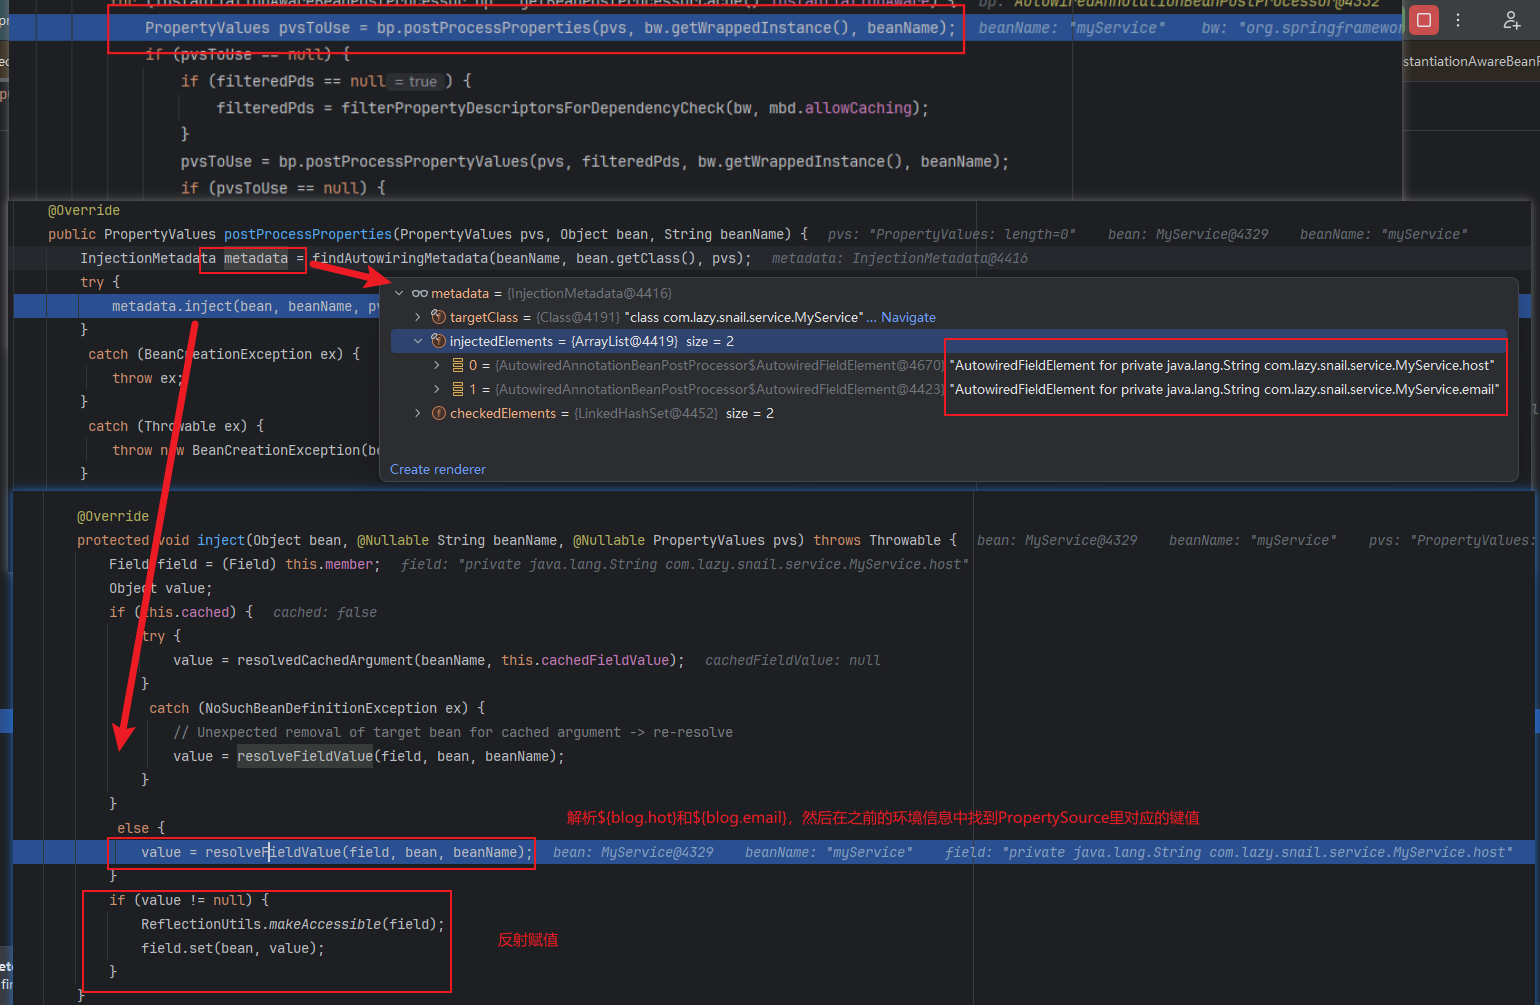The image size is (1540, 1005).
Task: Click the value = resolveFieldValue line in the else block
Action: (x=337, y=852)
